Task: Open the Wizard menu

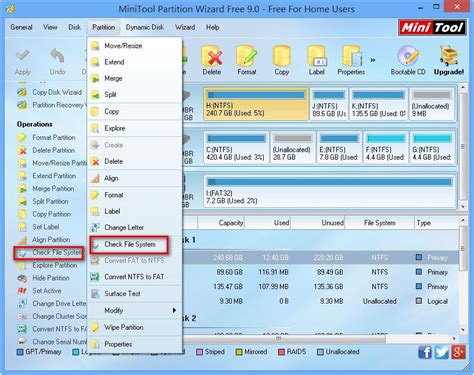Action: point(185,27)
